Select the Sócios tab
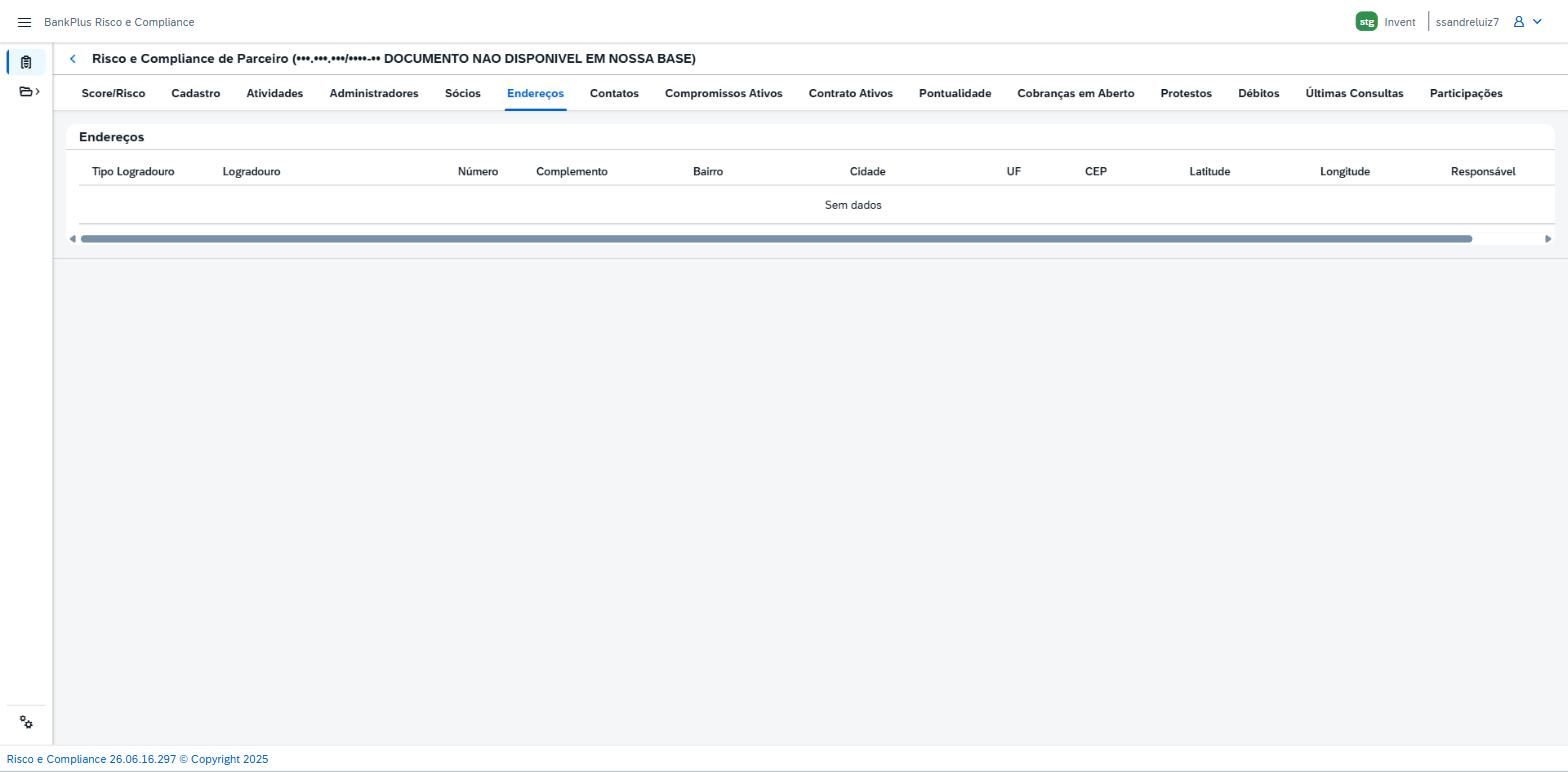1568x772 pixels. click(x=463, y=93)
